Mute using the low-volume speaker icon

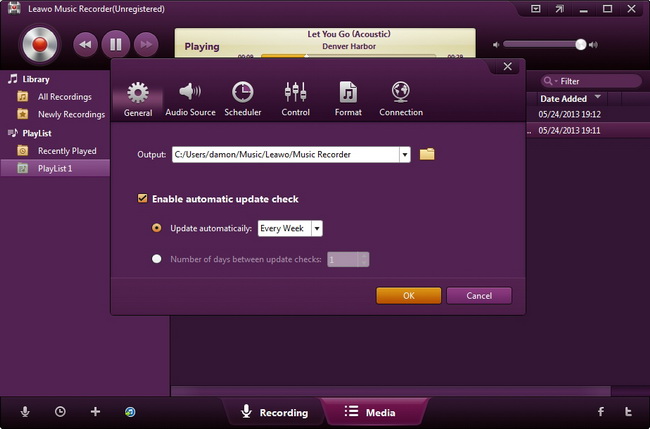tap(496, 44)
